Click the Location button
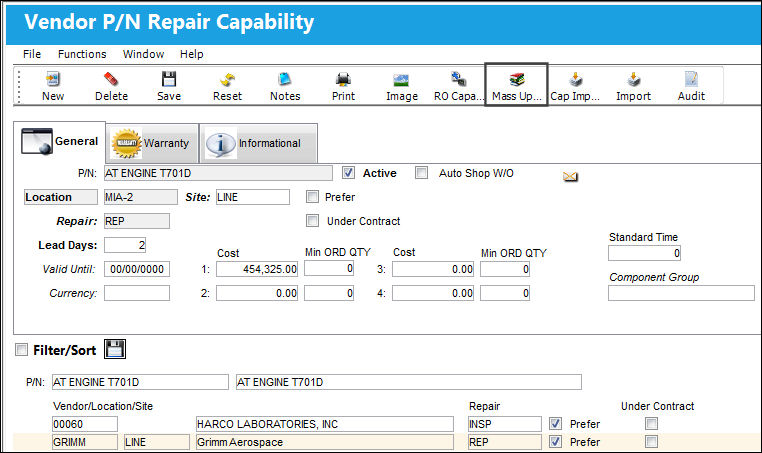 tap(61, 197)
